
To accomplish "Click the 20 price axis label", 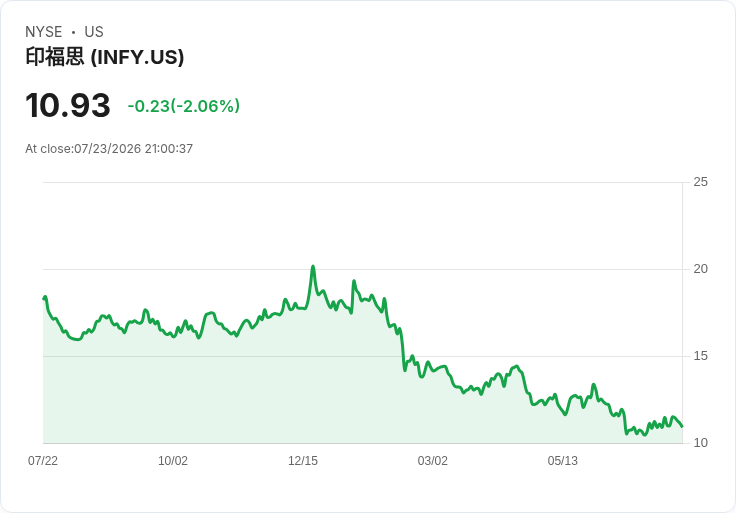I will (x=700, y=269).
